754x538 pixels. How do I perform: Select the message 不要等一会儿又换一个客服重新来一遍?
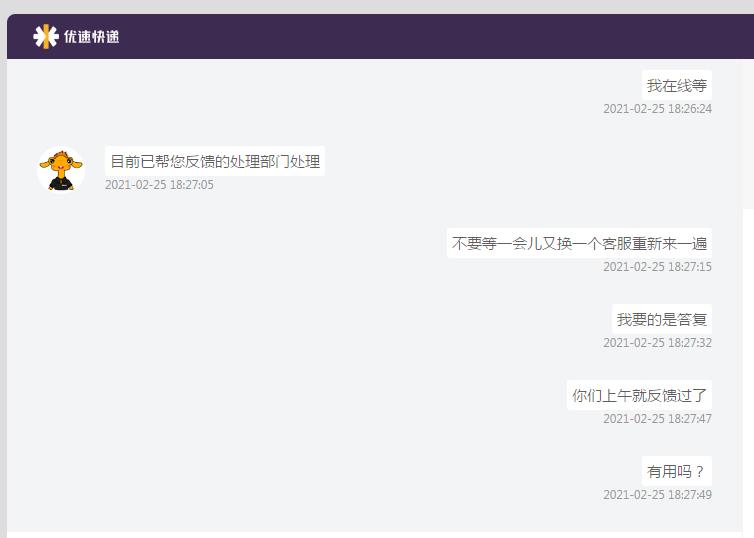tap(579, 243)
